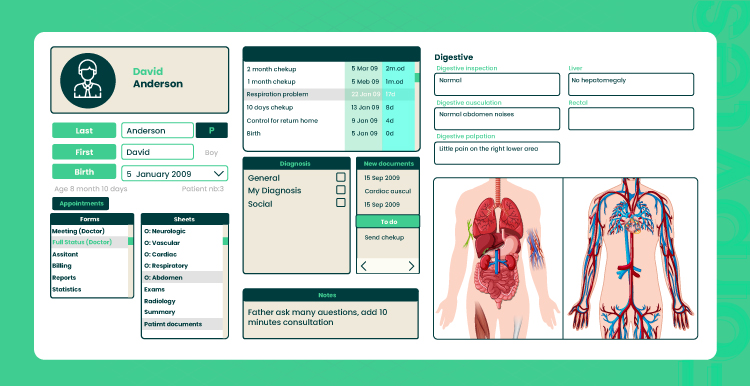Viewport: 750px width, 386px height.
Task: Click David Anderson's patient avatar icon
Action: (x=88, y=80)
